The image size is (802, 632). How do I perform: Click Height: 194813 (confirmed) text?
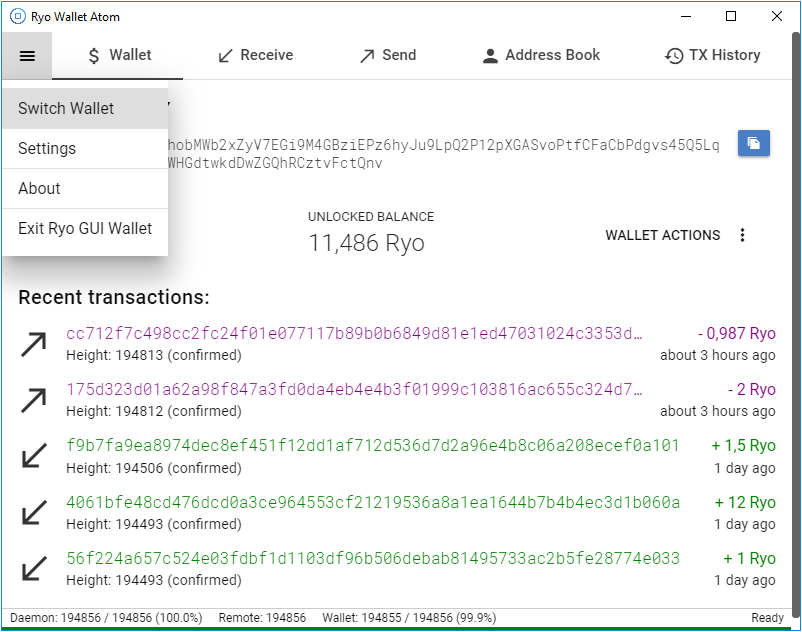click(x=154, y=355)
